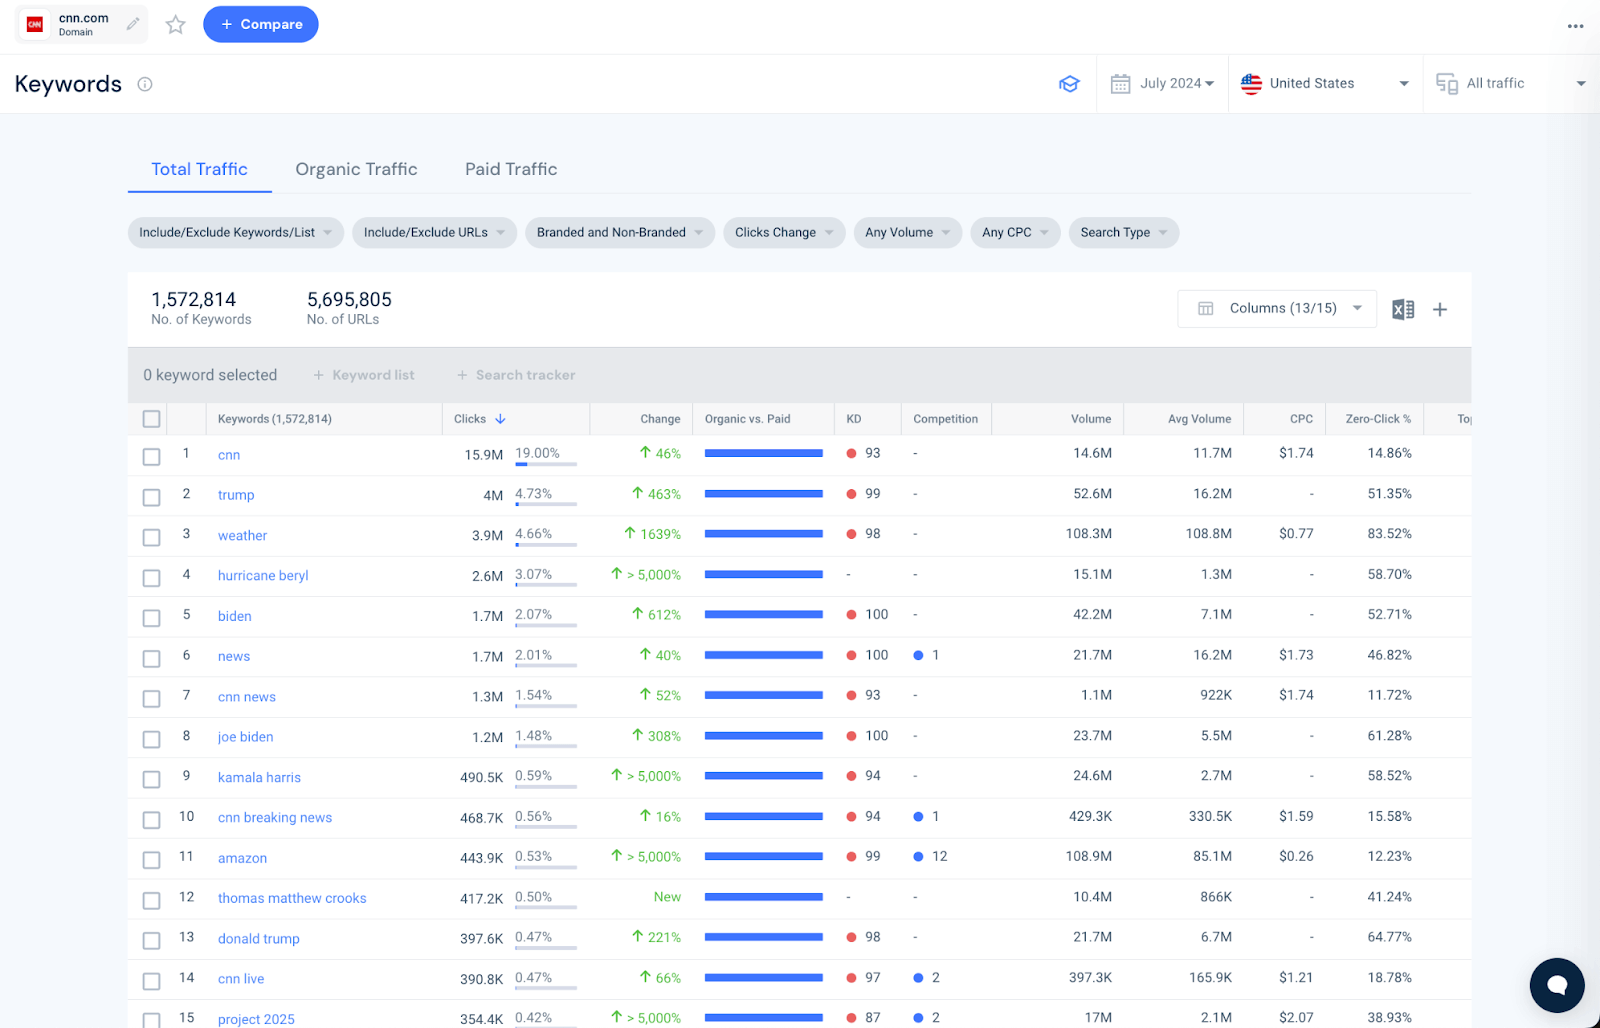Switch to the Total Traffic tab
The image size is (1600, 1028).
(200, 170)
